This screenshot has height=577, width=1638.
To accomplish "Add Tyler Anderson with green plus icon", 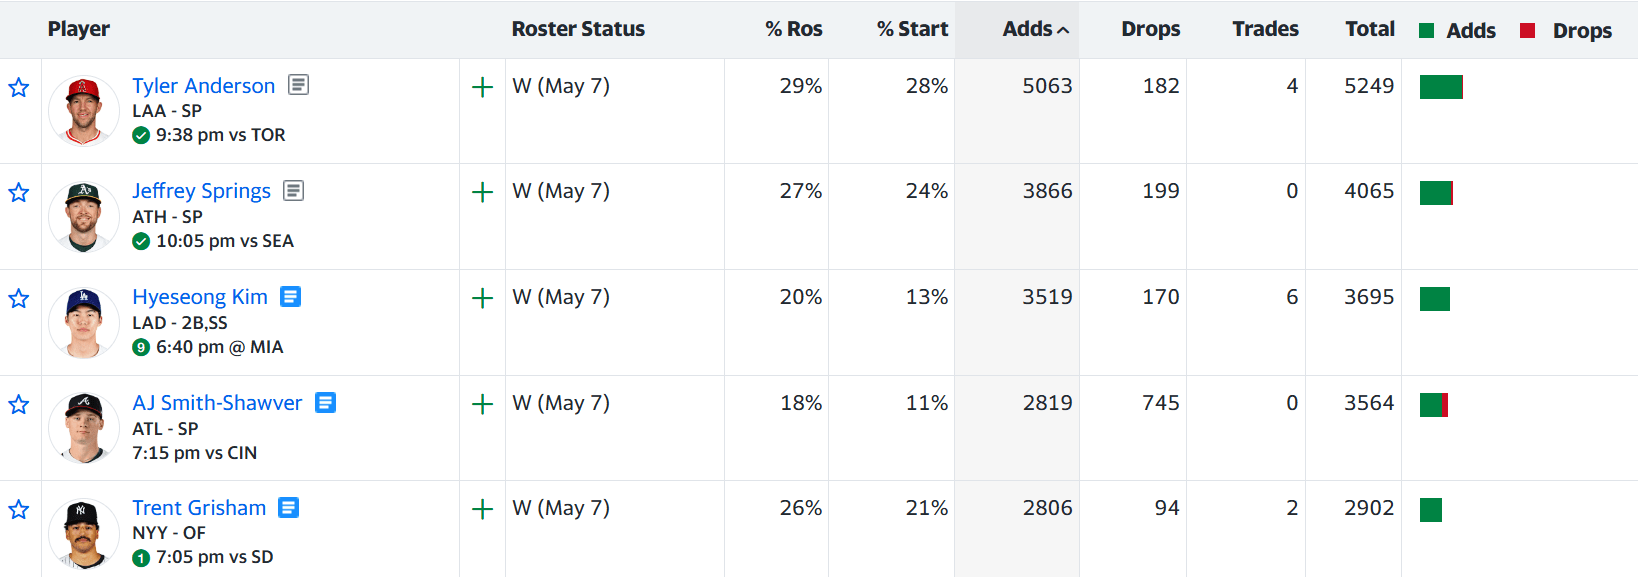I will 482,87.
